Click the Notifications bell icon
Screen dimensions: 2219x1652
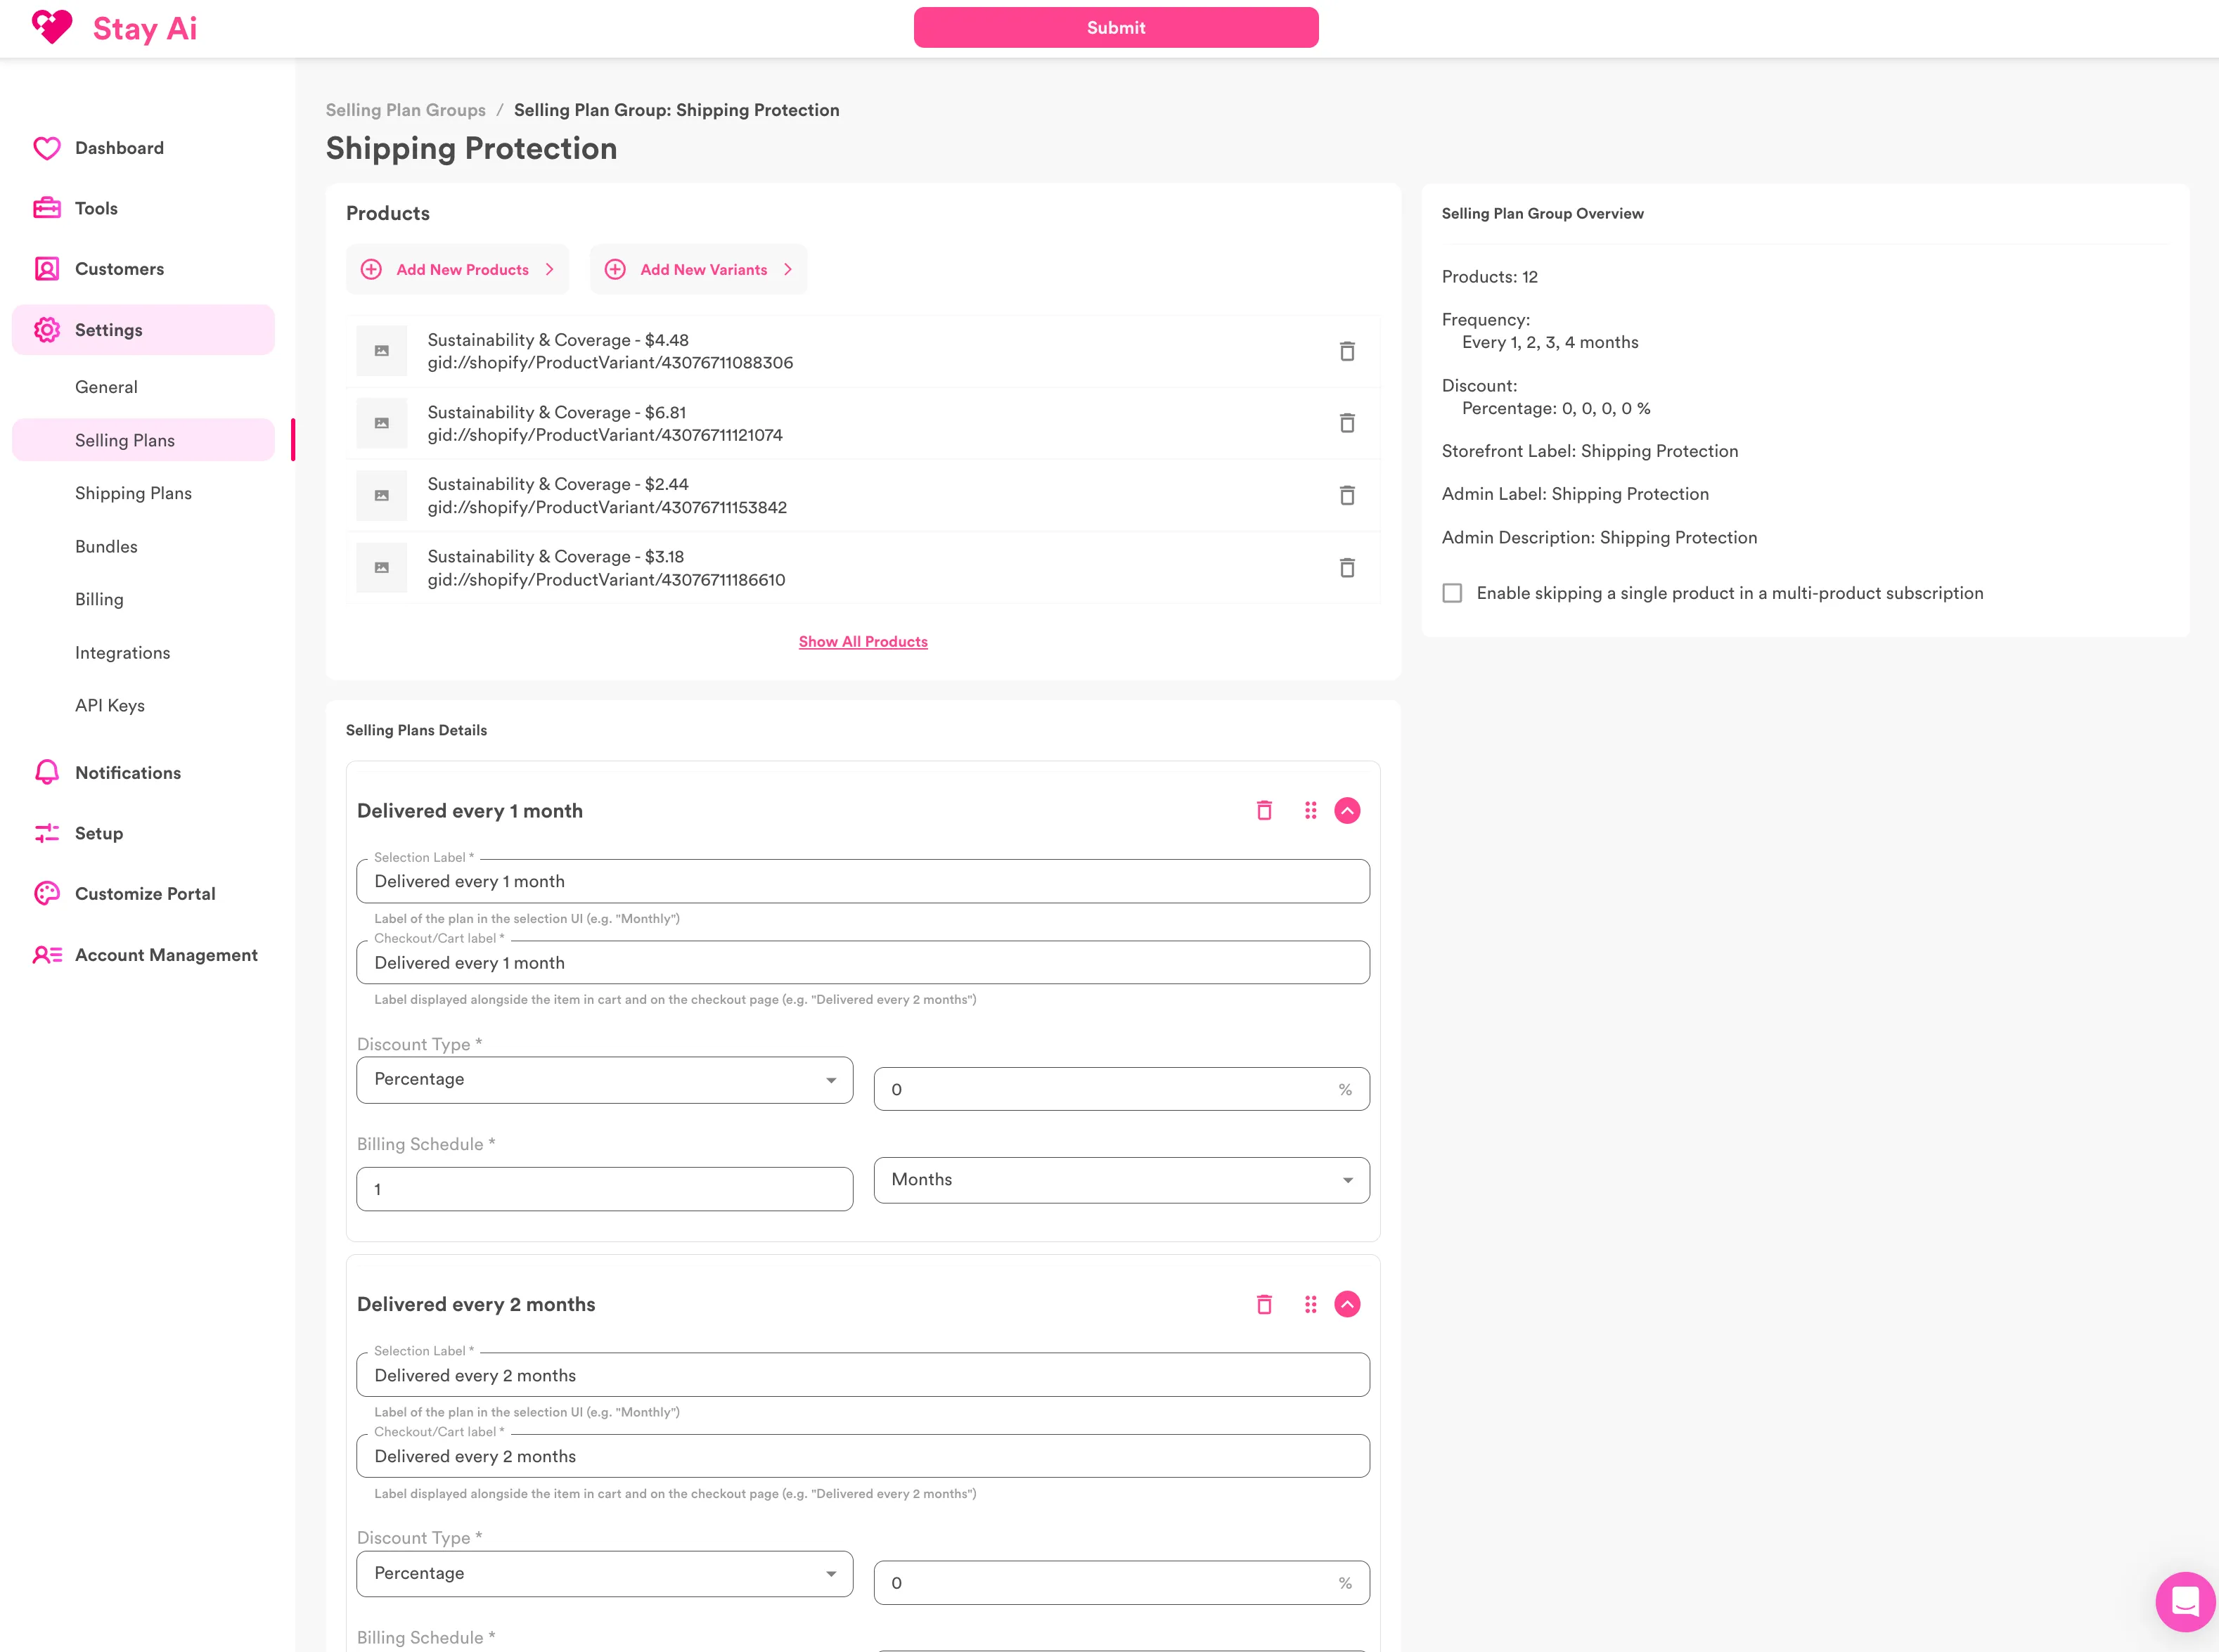(x=47, y=771)
